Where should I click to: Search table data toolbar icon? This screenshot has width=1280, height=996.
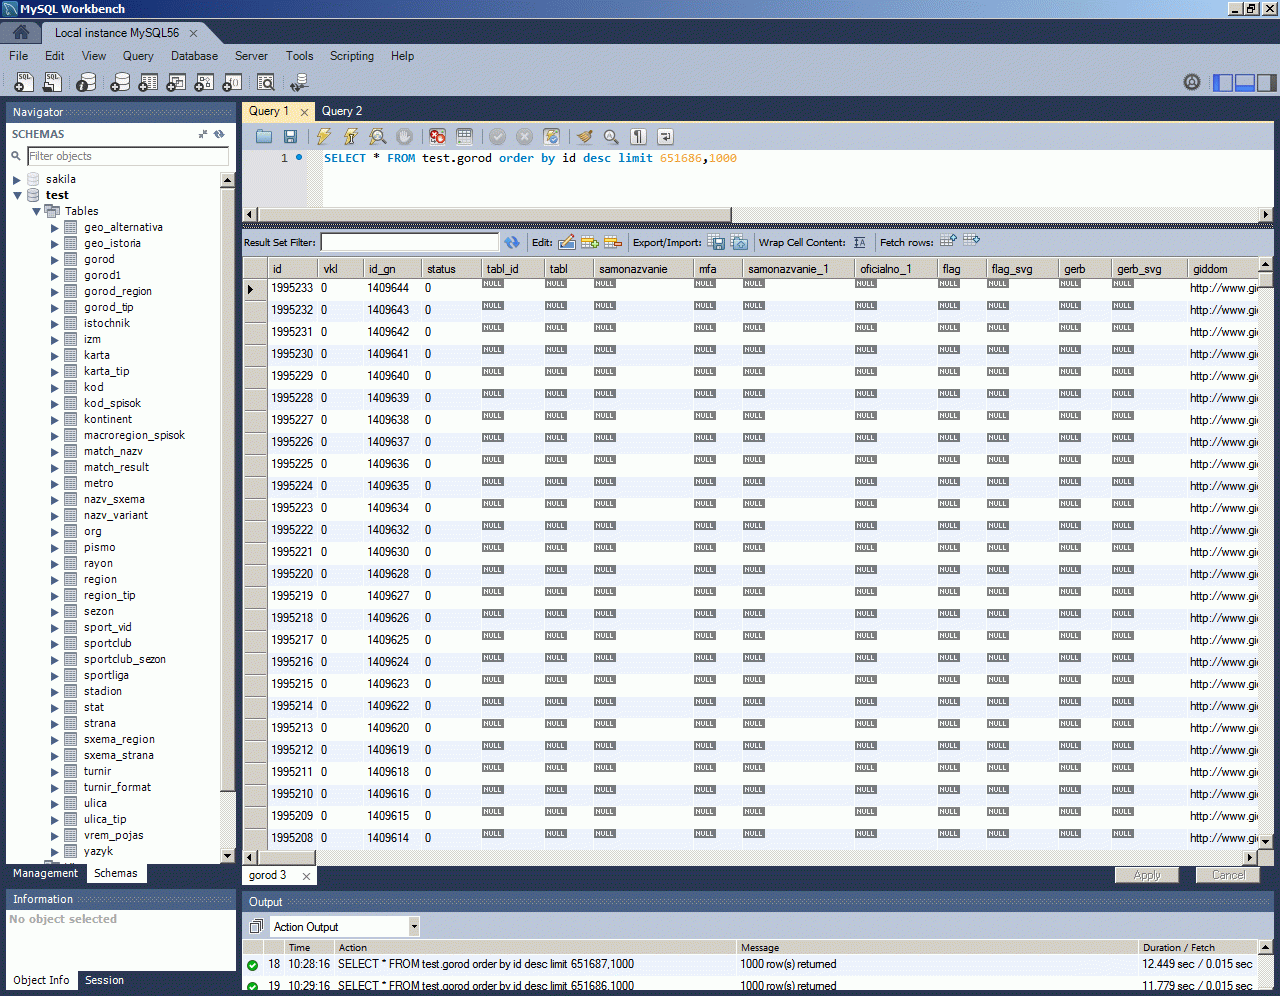coord(266,82)
